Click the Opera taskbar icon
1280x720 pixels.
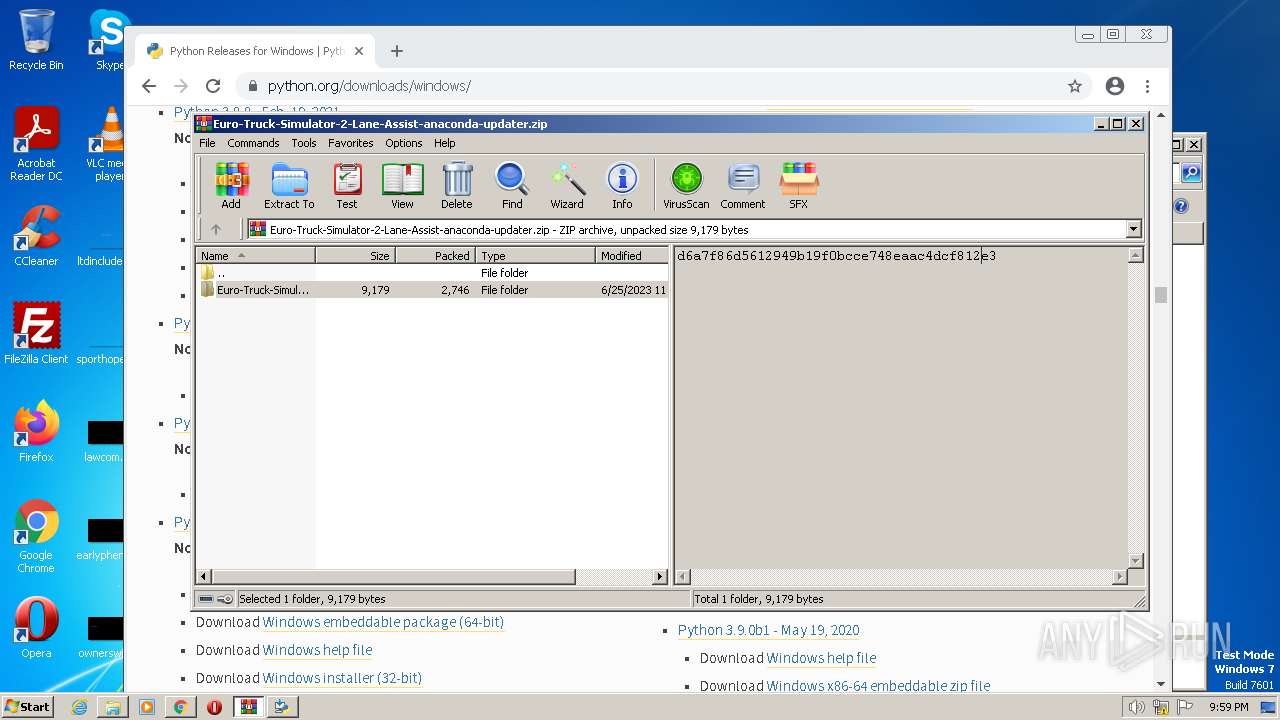[x=214, y=707]
